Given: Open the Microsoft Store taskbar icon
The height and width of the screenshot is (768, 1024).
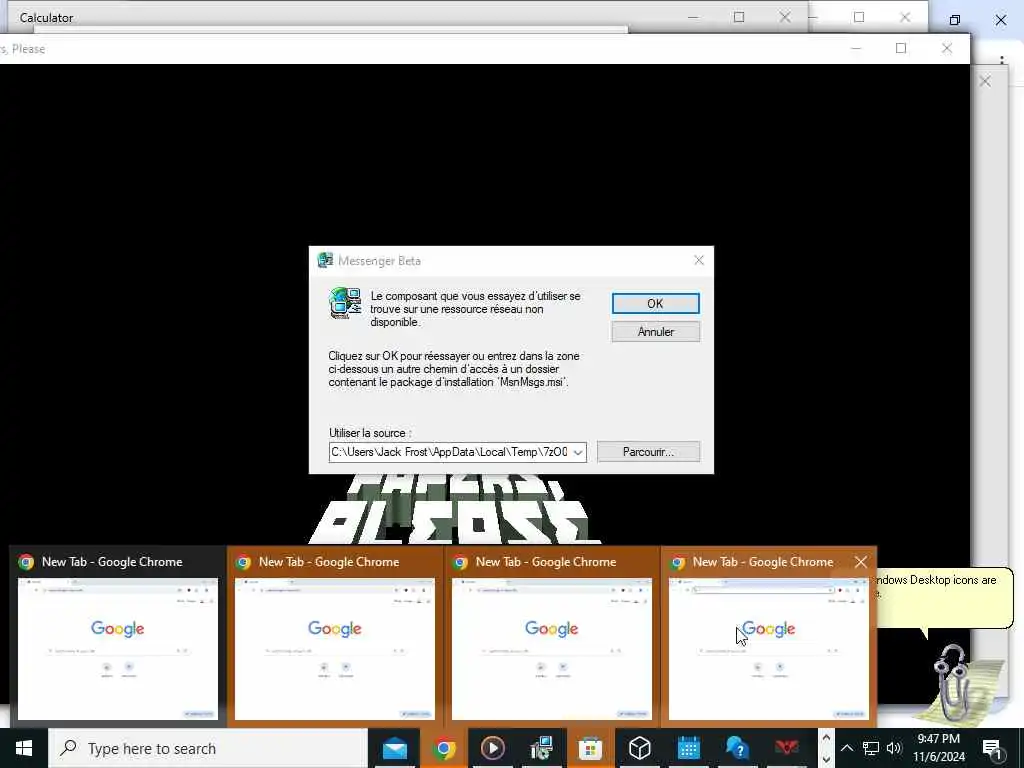Looking at the screenshot, I should pyautogui.click(x=590, y=748).
